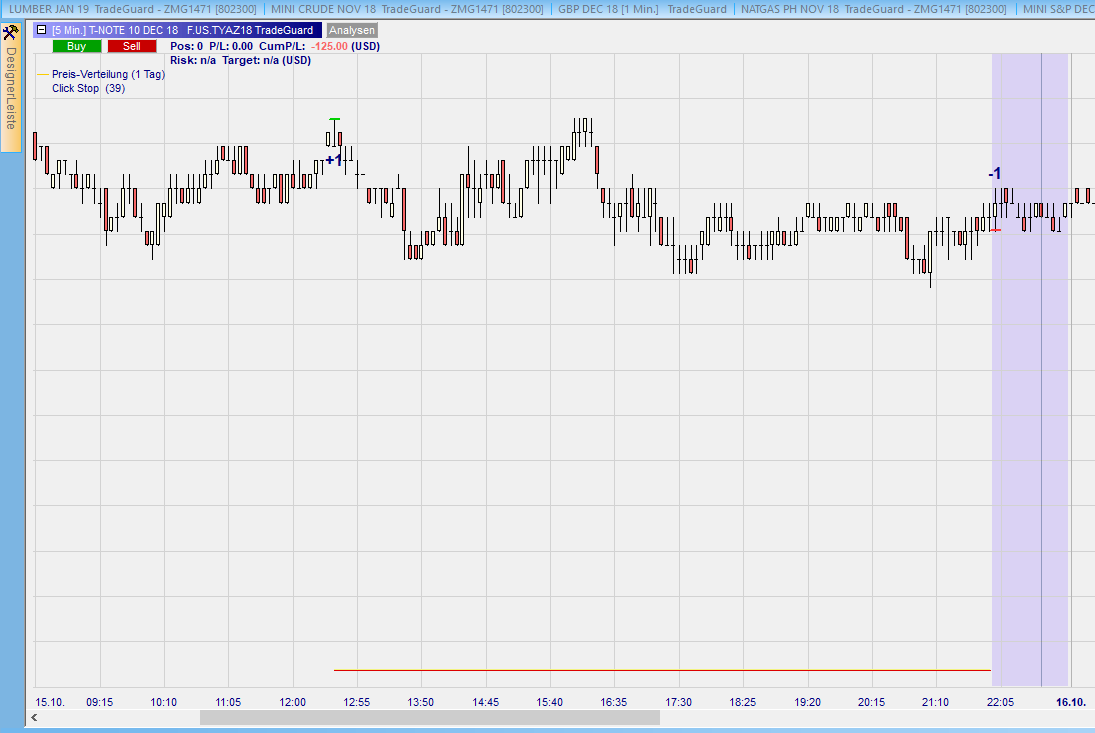Collapse the T-NOTE chart header box
Screen dimensions: 1095x733
(x=41, y=30)
